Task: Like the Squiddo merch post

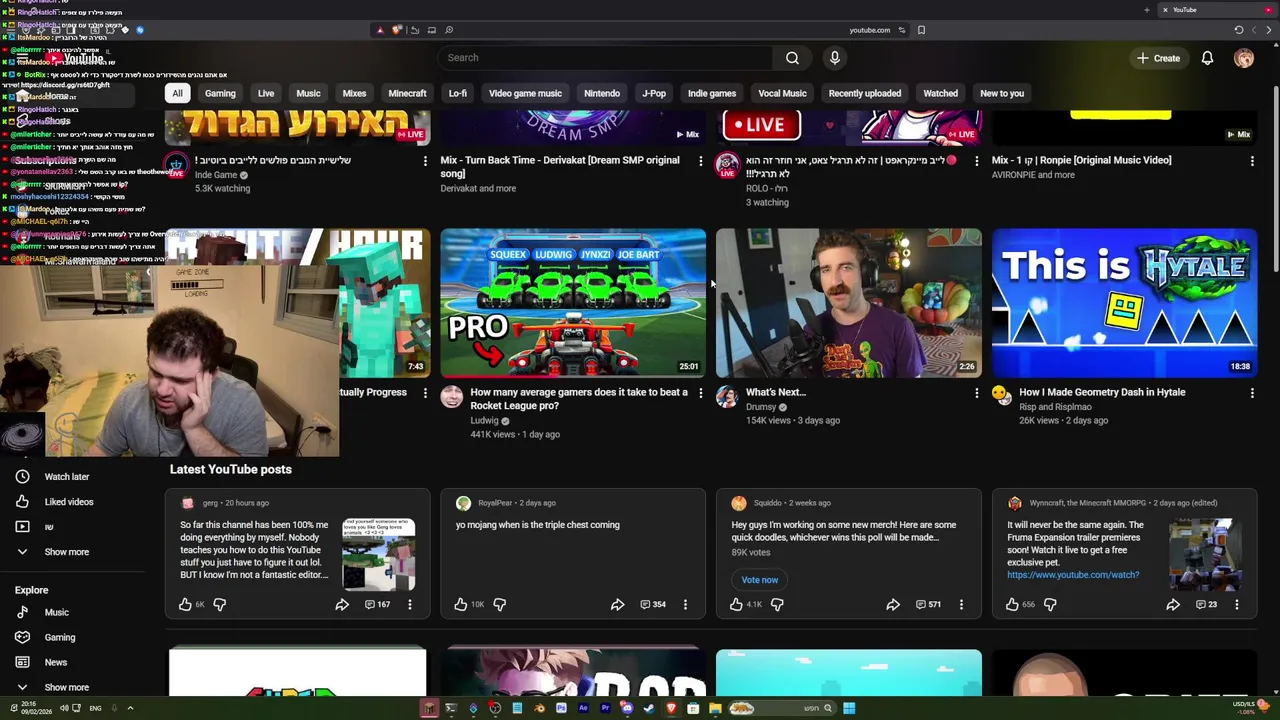Action: point(736,604)
